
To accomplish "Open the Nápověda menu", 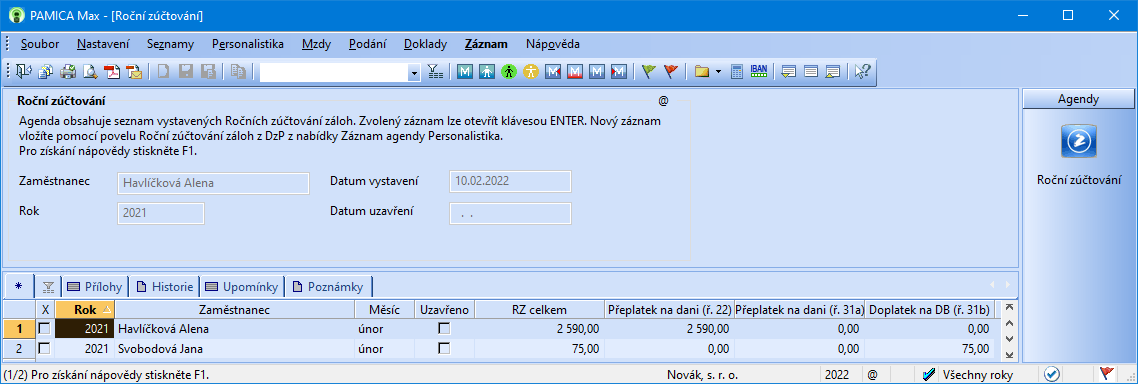I will [x=553, y=44].
